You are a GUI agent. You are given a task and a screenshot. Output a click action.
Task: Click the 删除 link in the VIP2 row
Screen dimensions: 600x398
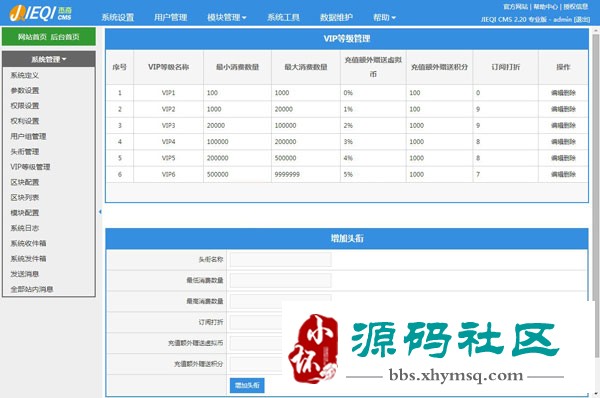pos(569,109)
